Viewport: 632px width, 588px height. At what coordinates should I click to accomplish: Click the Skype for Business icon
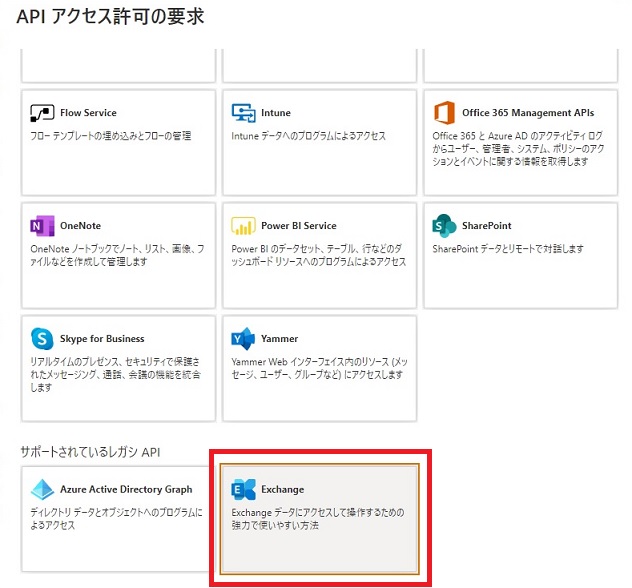(42, 339)
